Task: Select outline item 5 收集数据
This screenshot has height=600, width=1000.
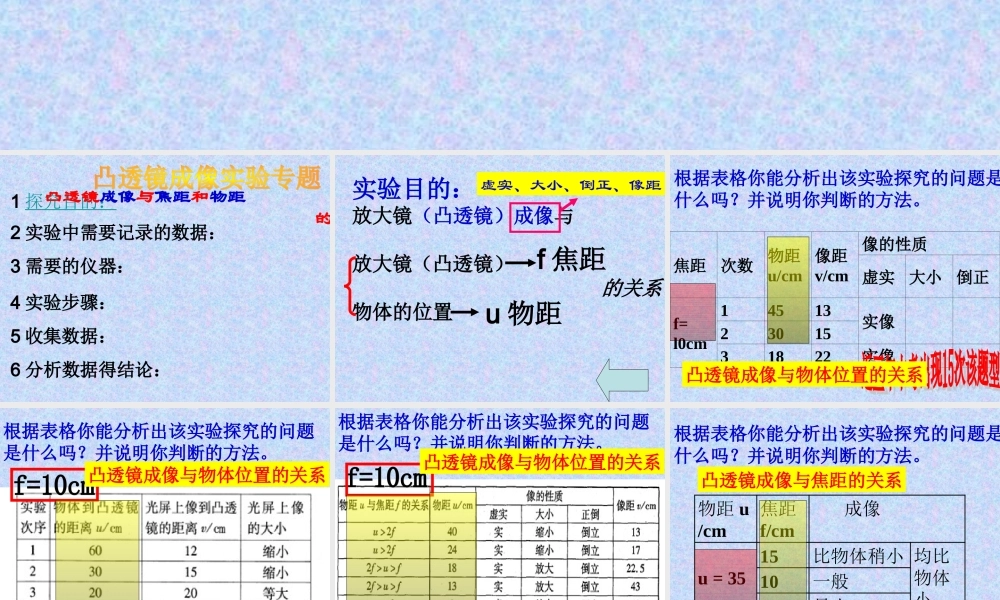Action: point(57,336)
